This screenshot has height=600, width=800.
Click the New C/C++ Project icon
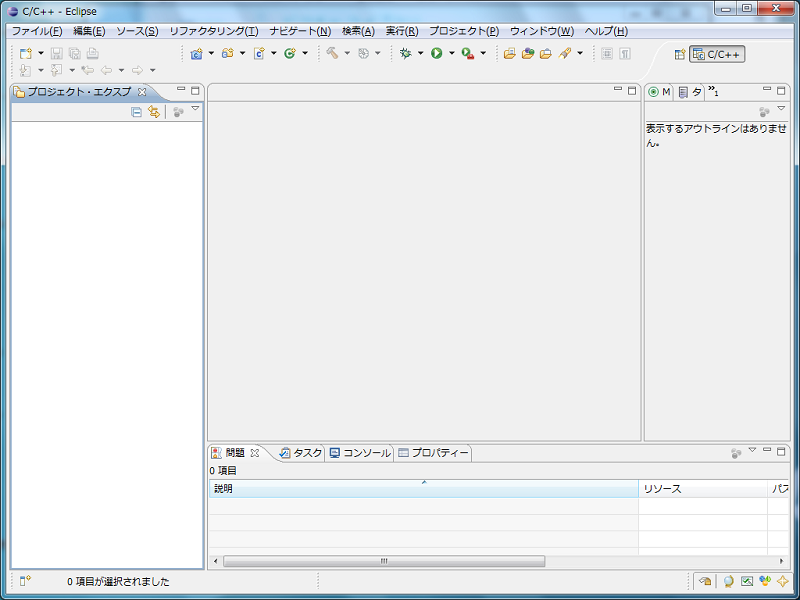pyautogui.click(x=197, y=53)
